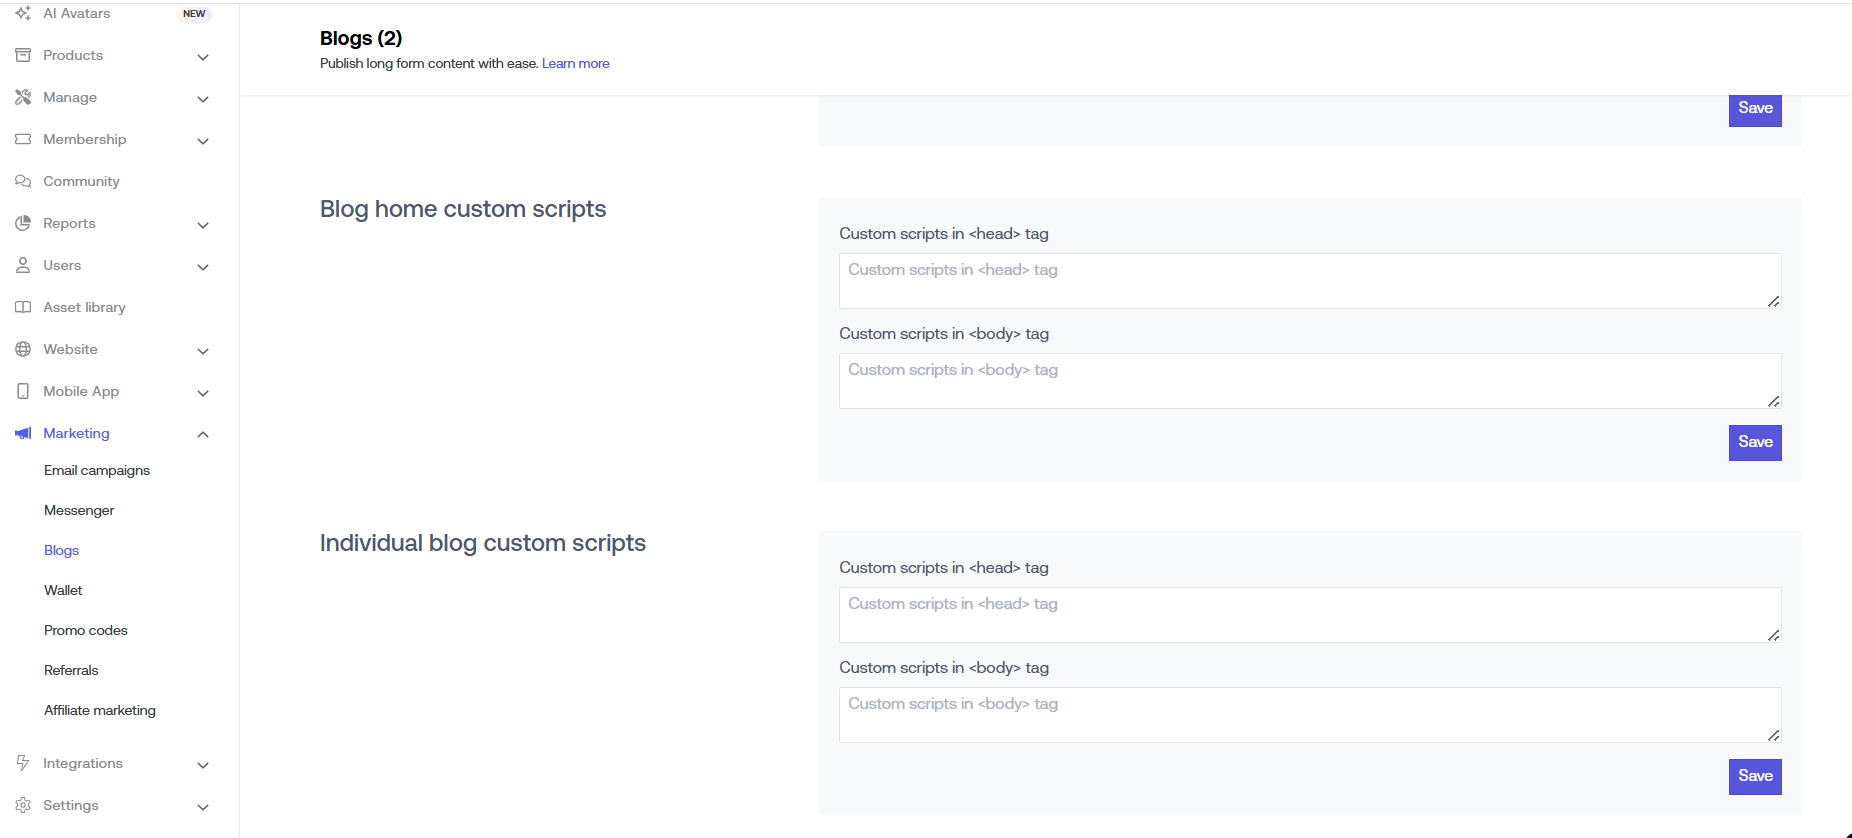Click the Products box icon
The height and width of the screenshot is (838, 1852).
(x=23, y=55)
